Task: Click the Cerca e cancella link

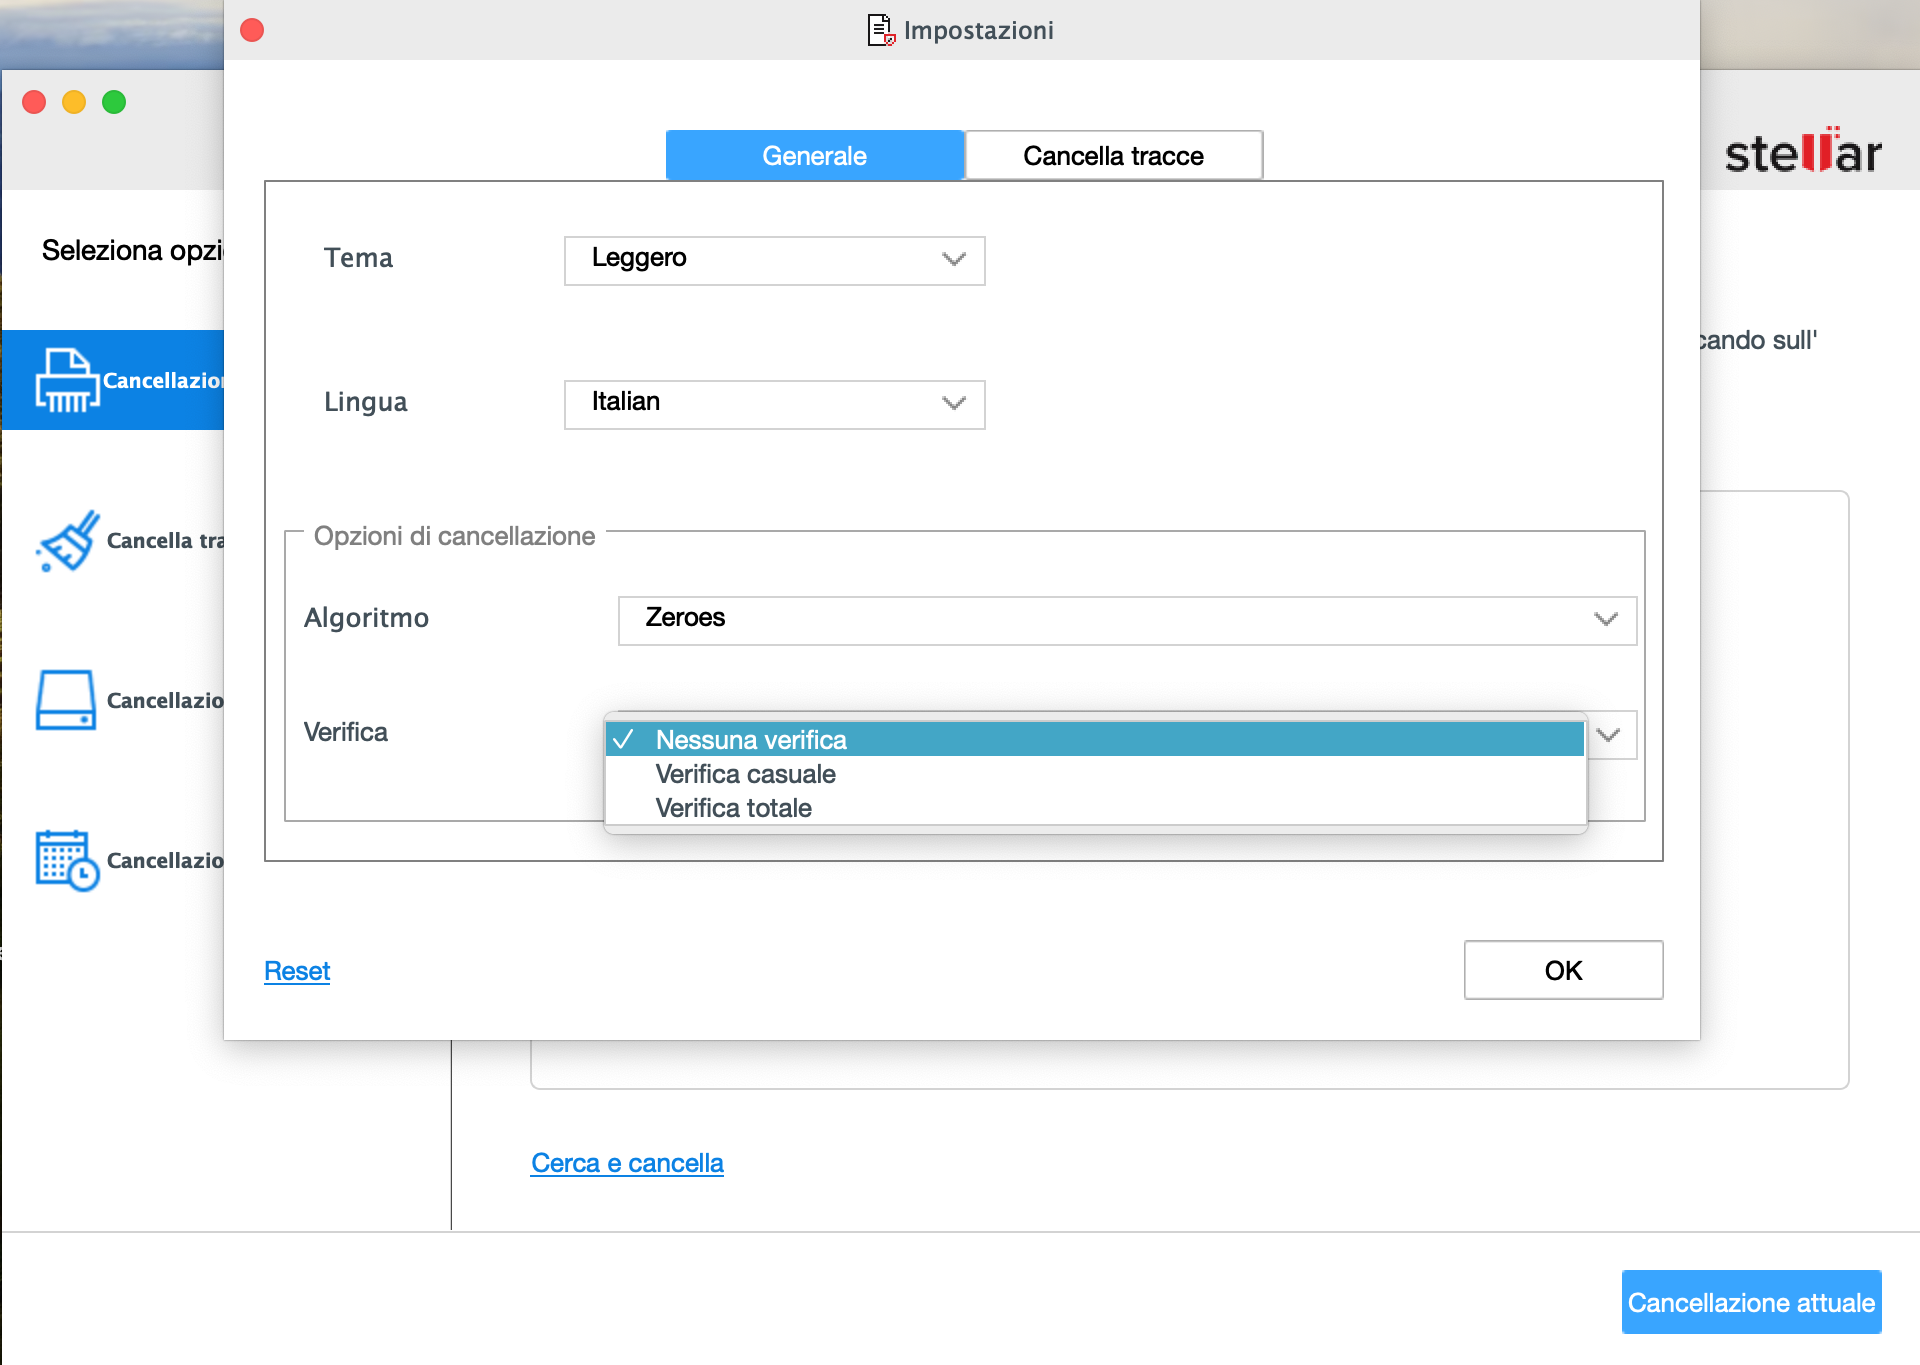Action: [x=627, y=1163]
